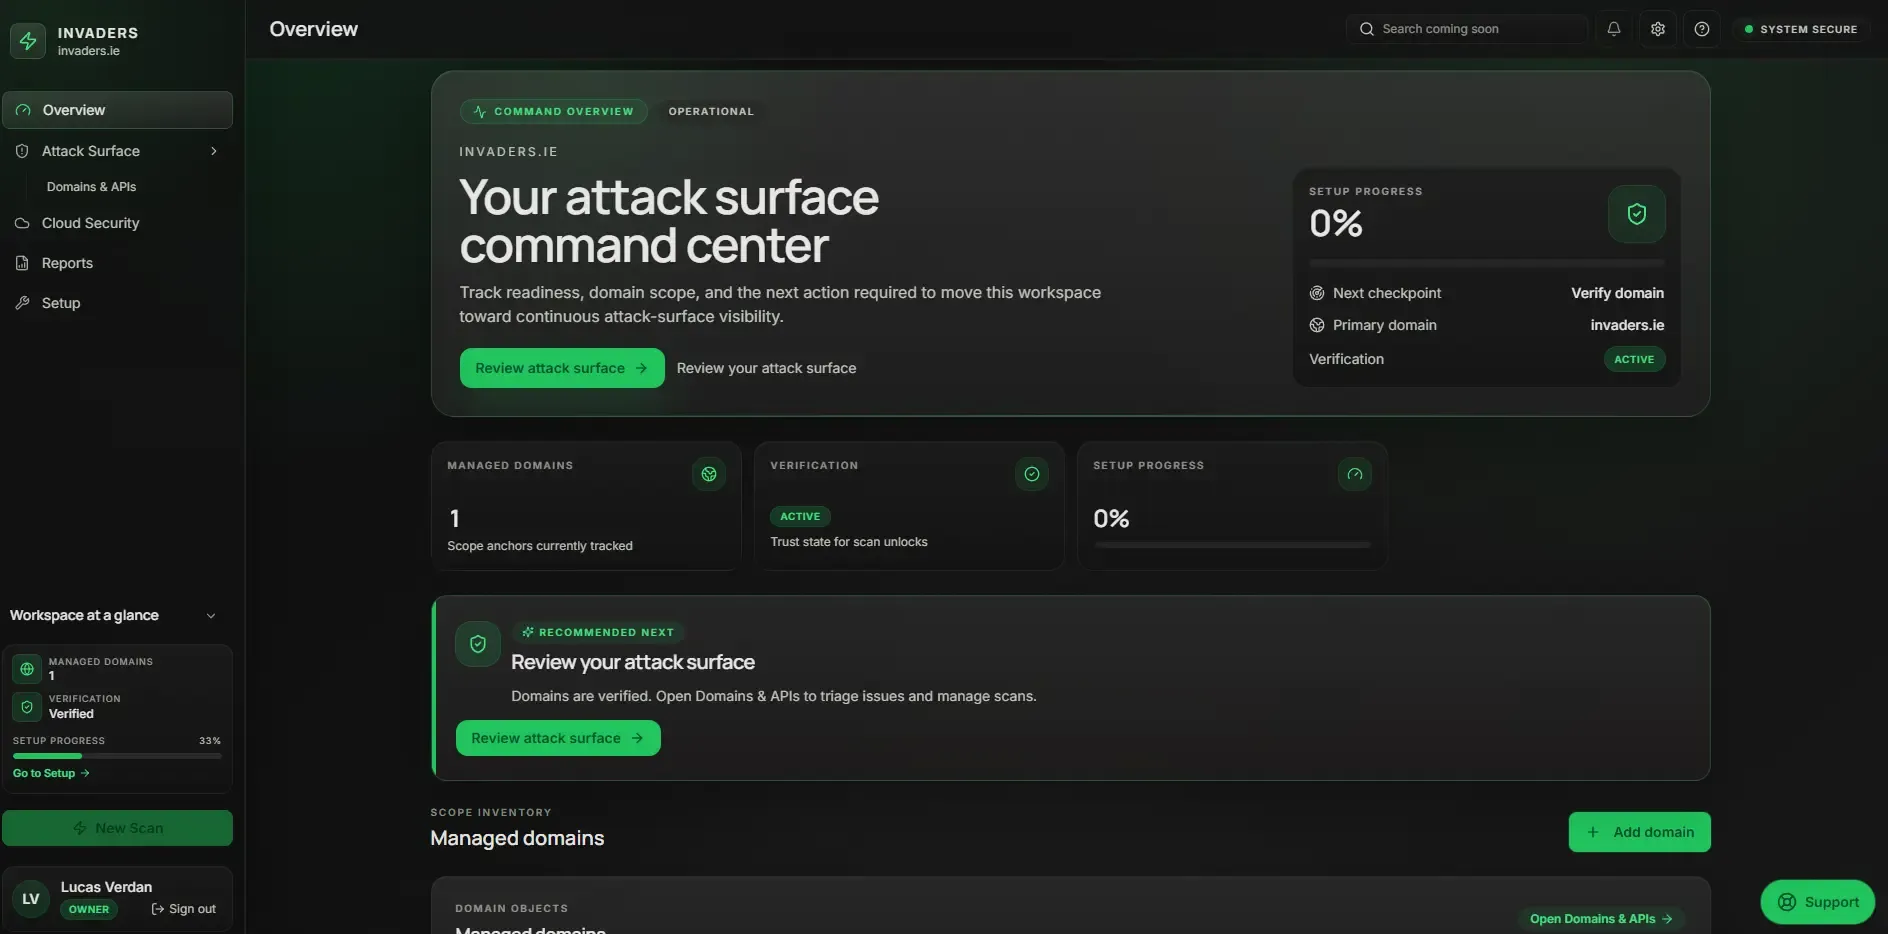Click 'Trust state for scan unlocks' text
1888x934 pixels.
coord(849,542)
